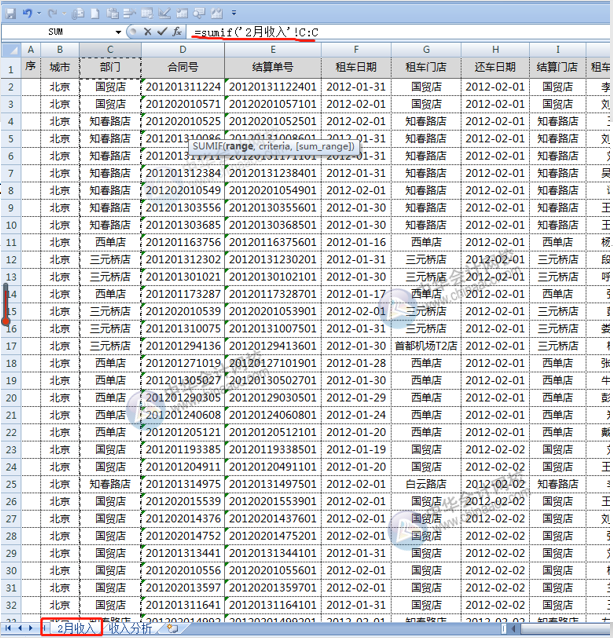Confirm formula with the checkmark icon

click(162, 32)
